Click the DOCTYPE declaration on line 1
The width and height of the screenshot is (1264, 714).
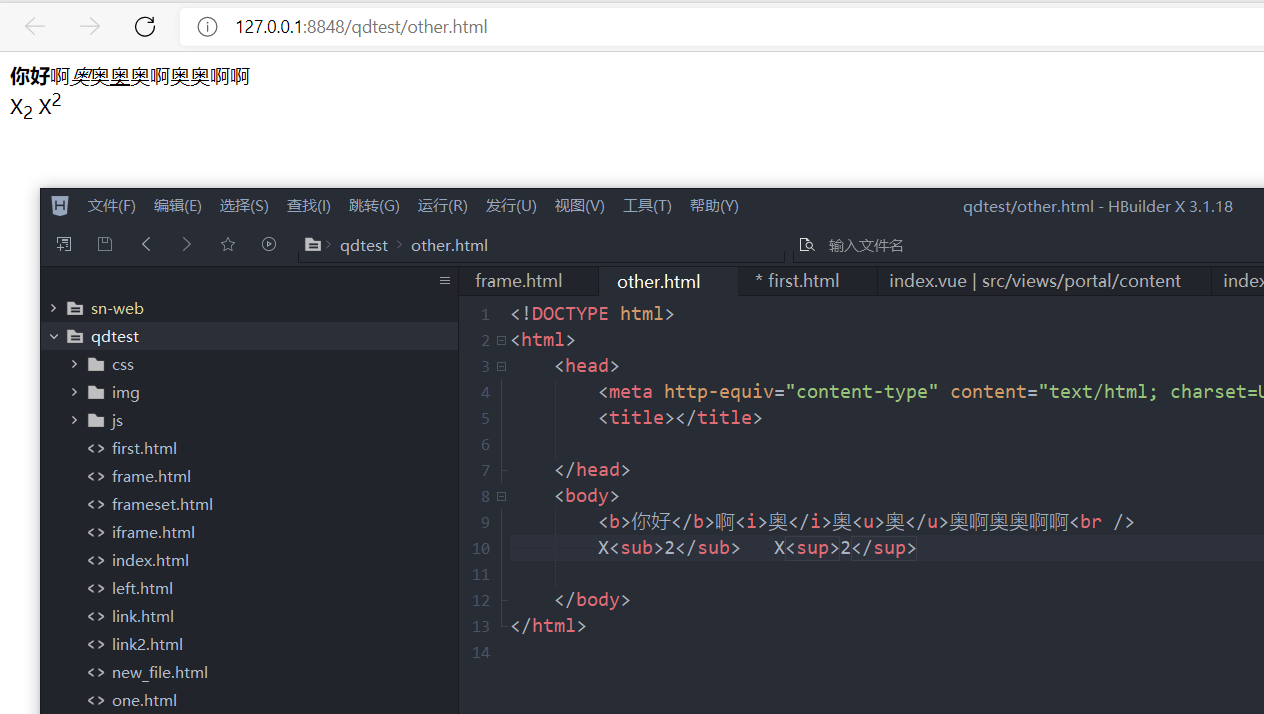click(592, 314)
